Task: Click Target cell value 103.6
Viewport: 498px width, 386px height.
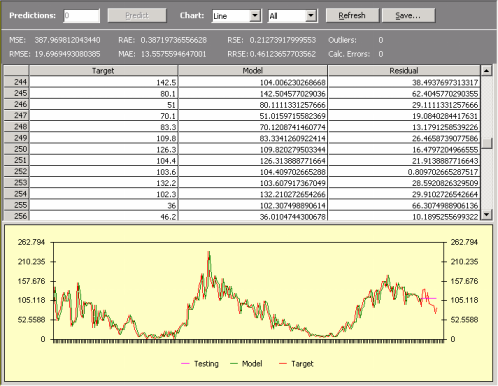Action: coord(103,172)
